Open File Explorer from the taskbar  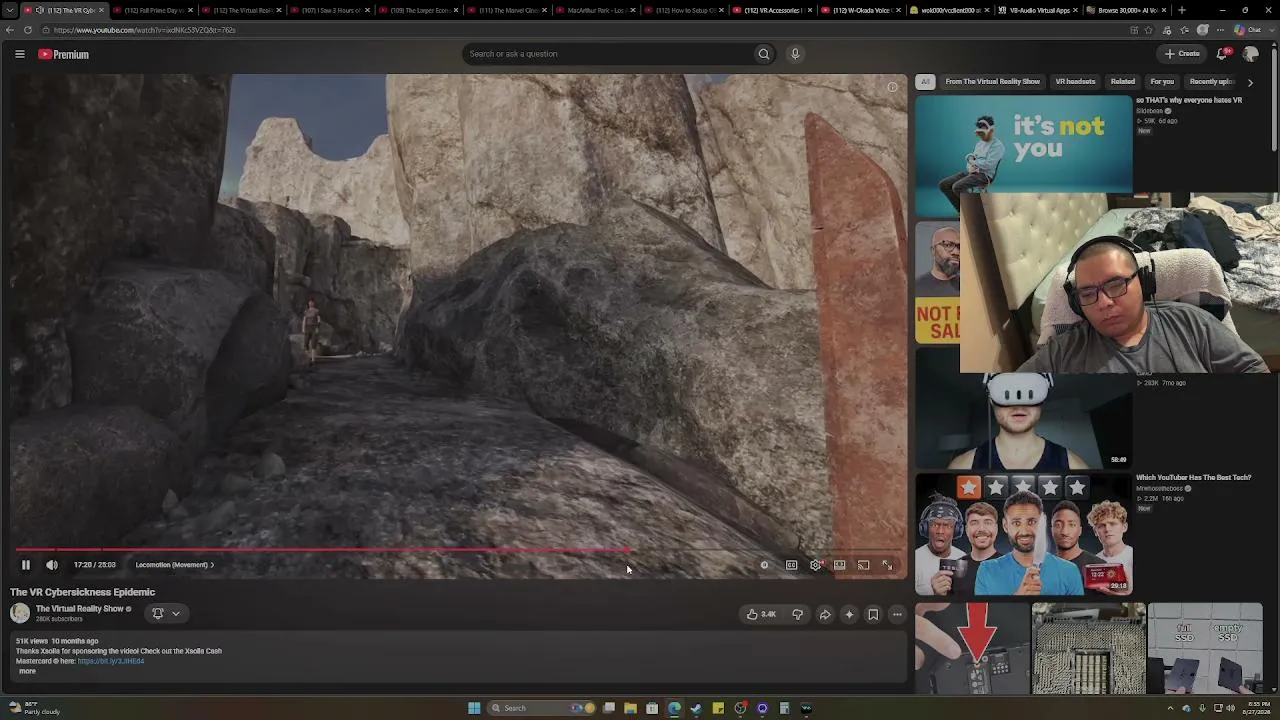click(630, 708)
